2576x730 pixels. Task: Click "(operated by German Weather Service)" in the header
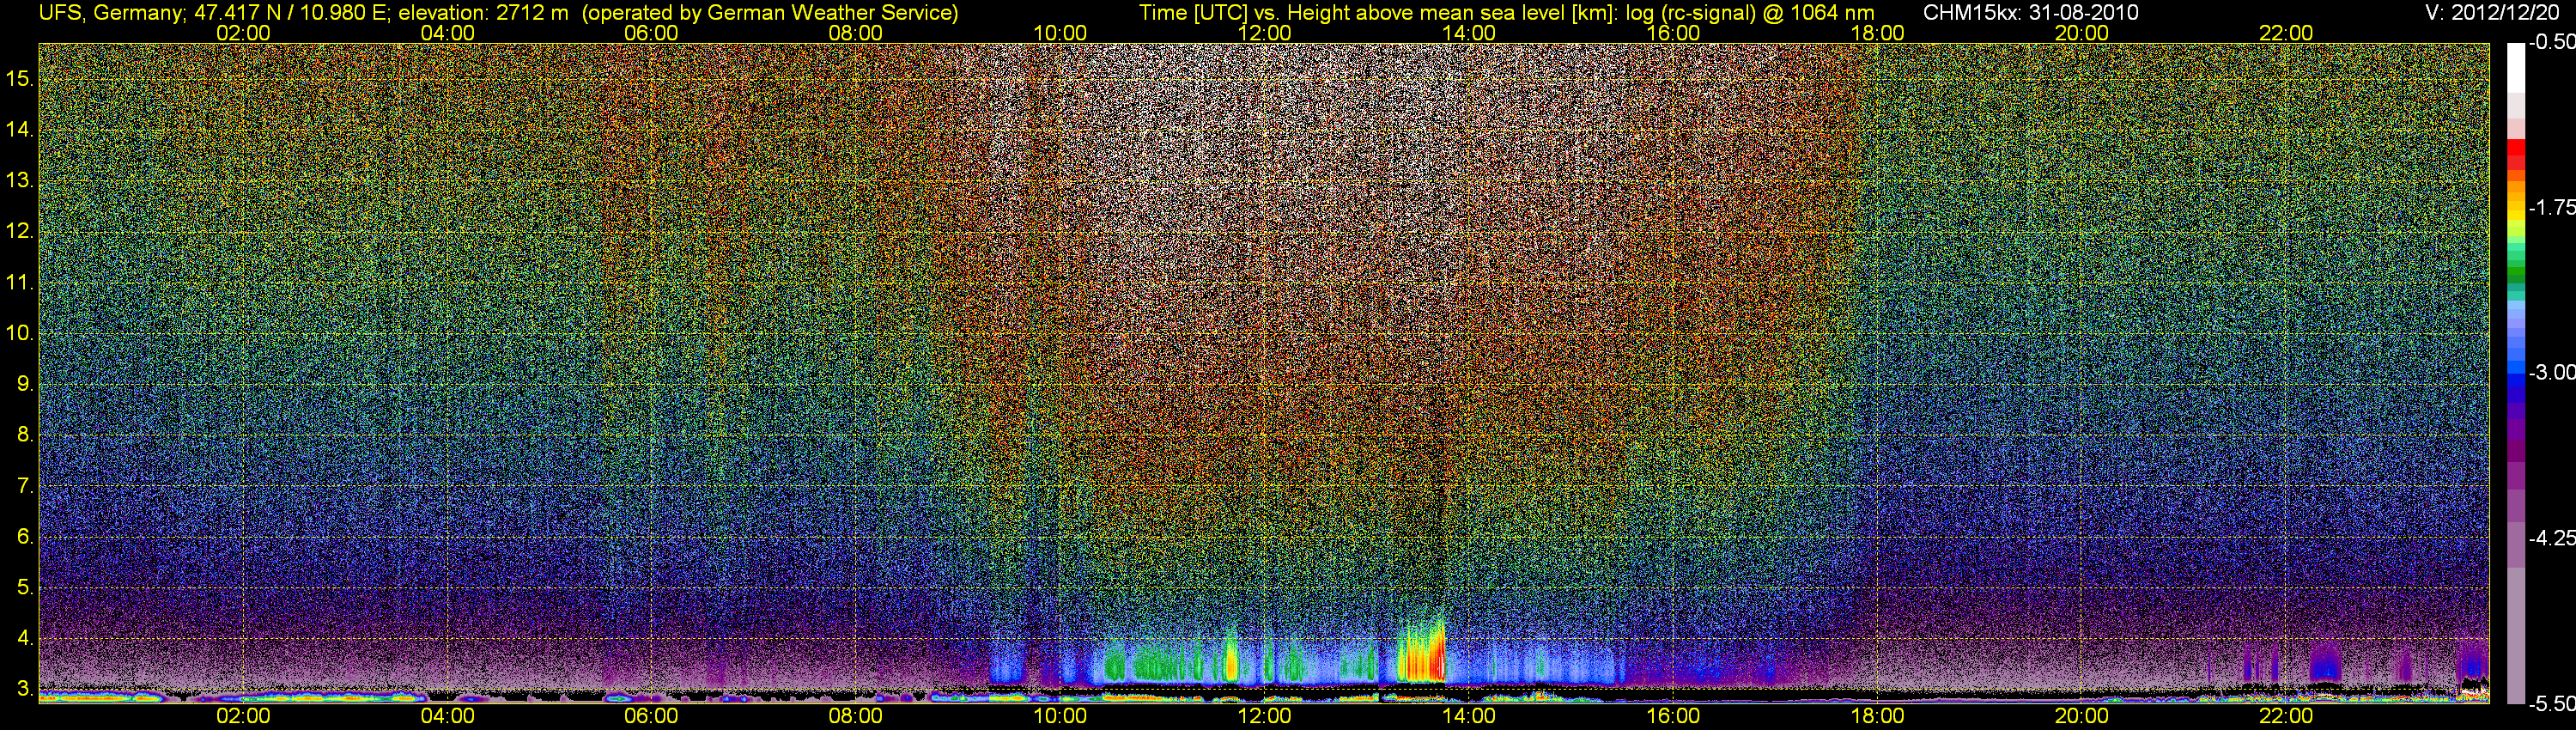pyautogui.click(x=771, y=13)
